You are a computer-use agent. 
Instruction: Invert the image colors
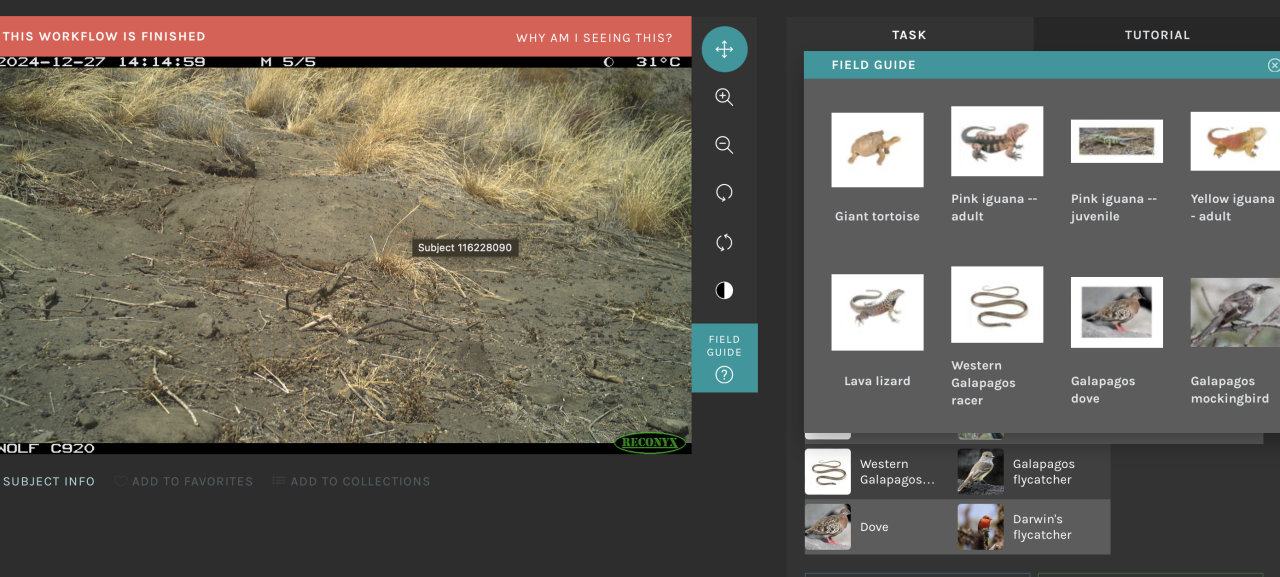tap(724, 290)
